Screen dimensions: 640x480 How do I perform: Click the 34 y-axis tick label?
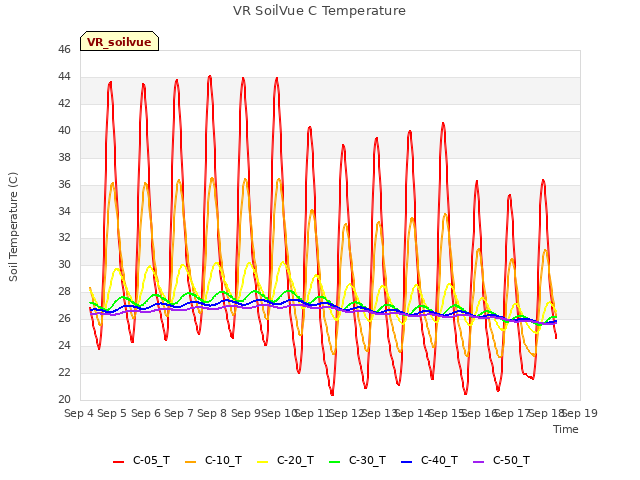(64, 211)
